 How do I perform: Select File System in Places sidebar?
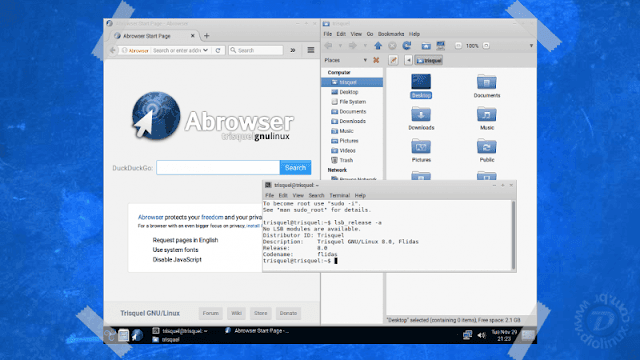[x=352, y=102]
